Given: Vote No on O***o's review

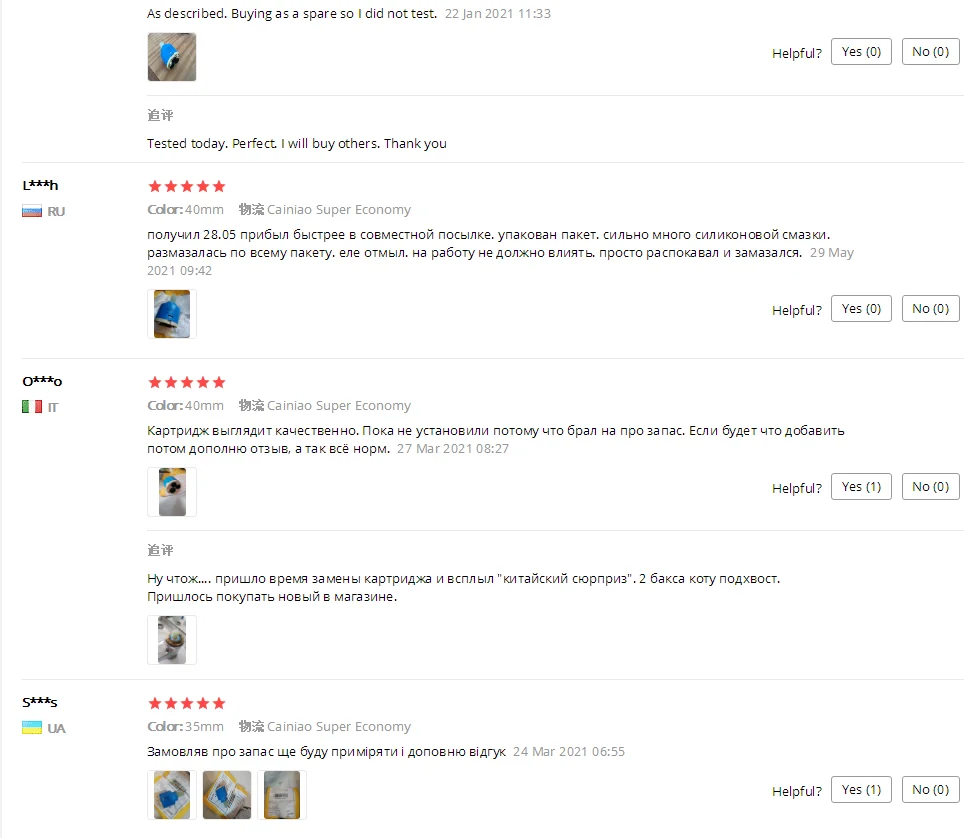Looking at the screenshot, I should [930, 487].
